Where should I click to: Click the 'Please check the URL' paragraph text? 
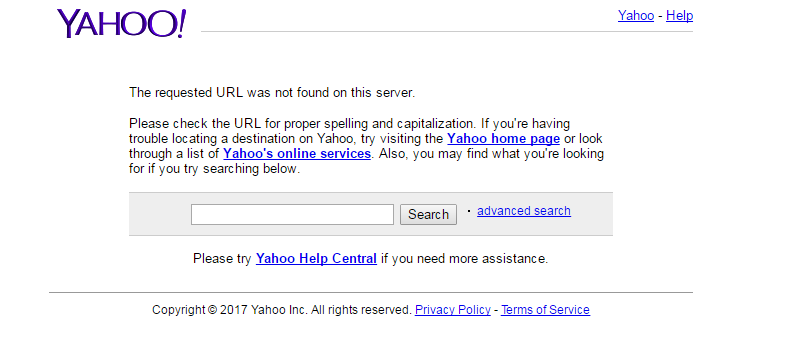(366, 146)
